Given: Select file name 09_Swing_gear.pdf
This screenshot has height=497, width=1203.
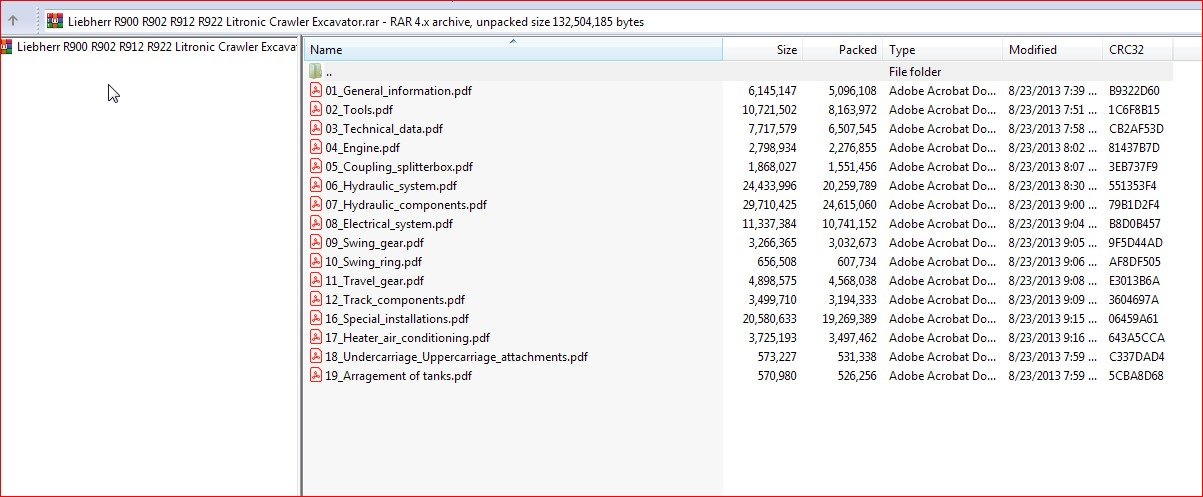Looking at the screenshot, I should tap(375, 243).
